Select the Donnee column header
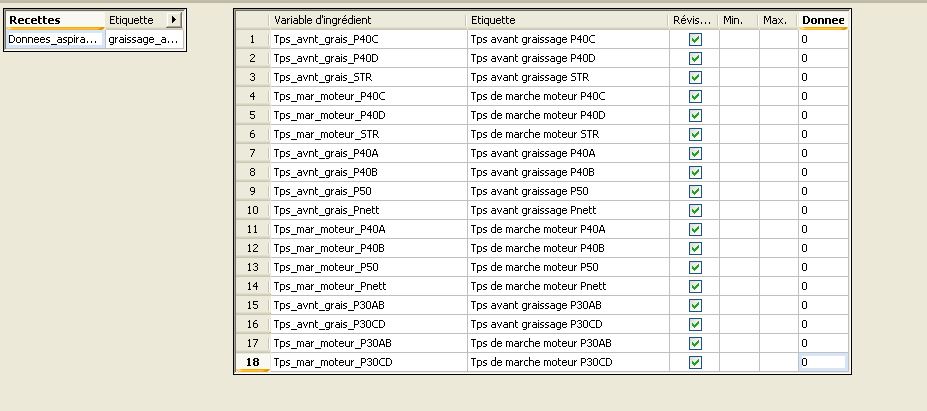 pos(823,20)
